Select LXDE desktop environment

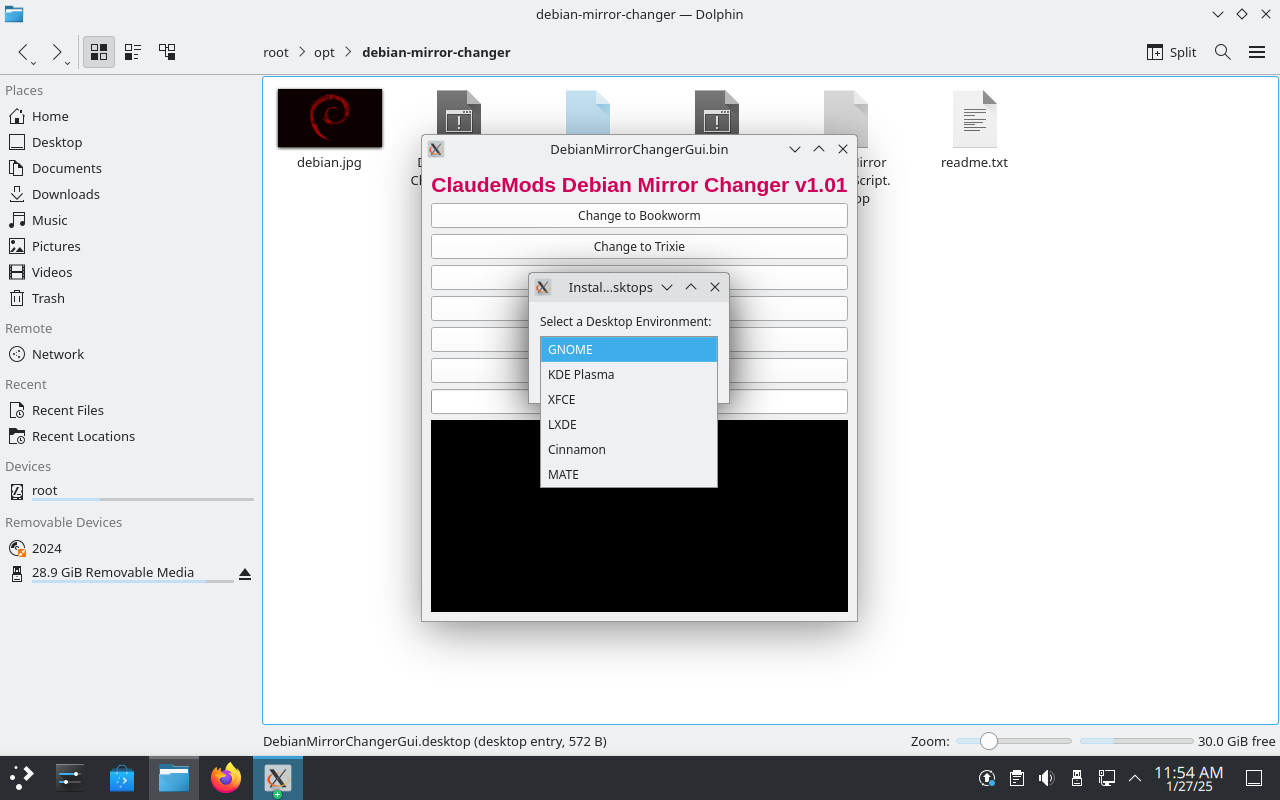coord(629,424)
